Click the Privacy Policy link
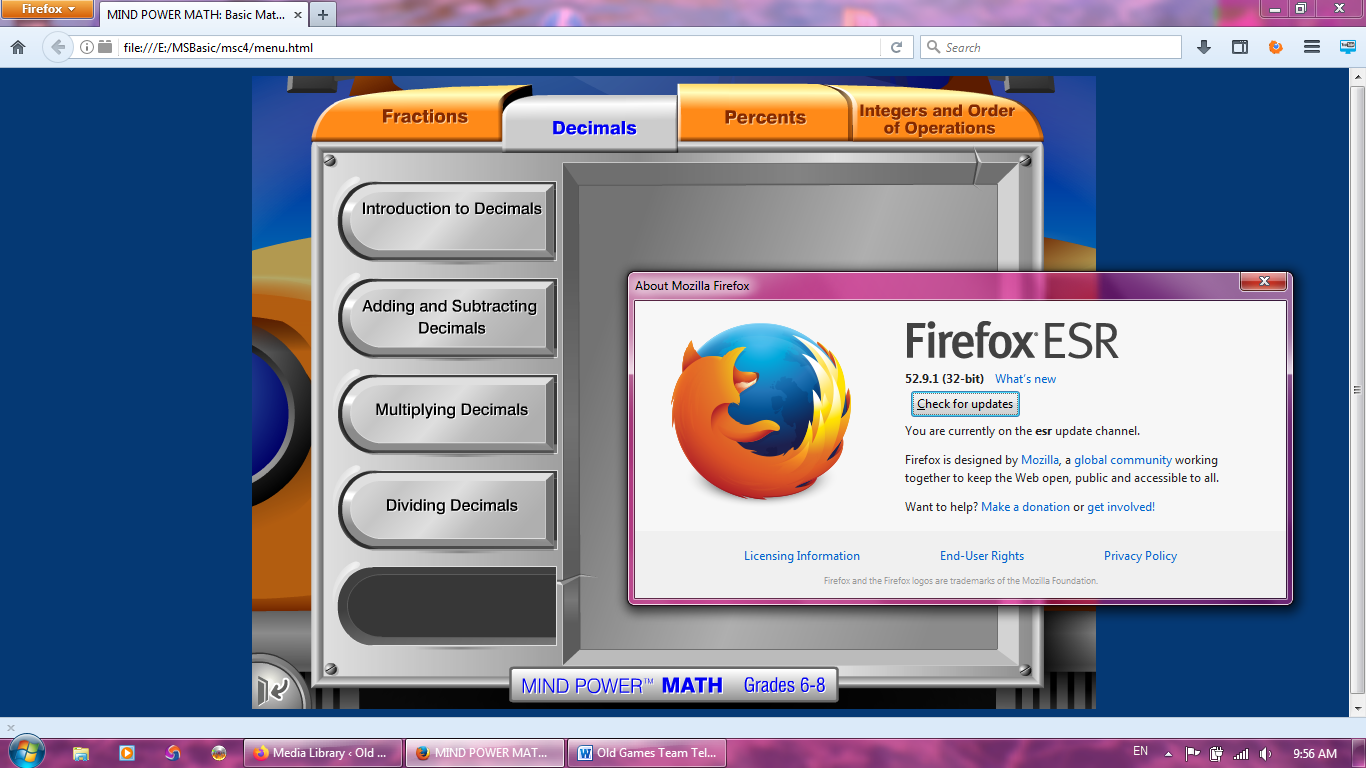 1140,556
